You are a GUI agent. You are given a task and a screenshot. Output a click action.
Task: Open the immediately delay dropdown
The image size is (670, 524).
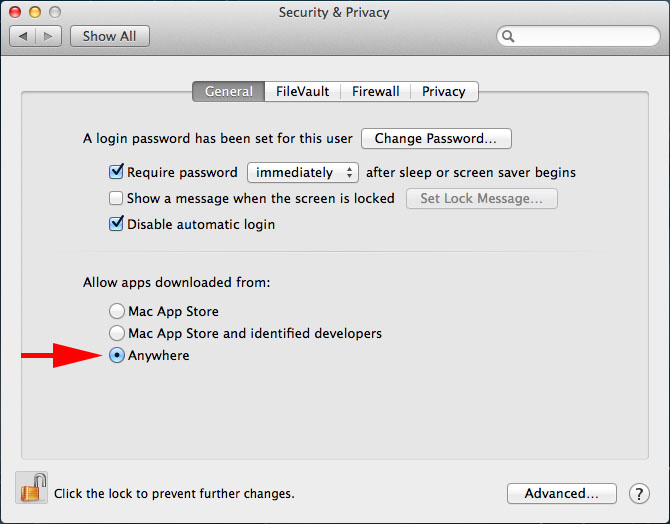tap(302, 172)
